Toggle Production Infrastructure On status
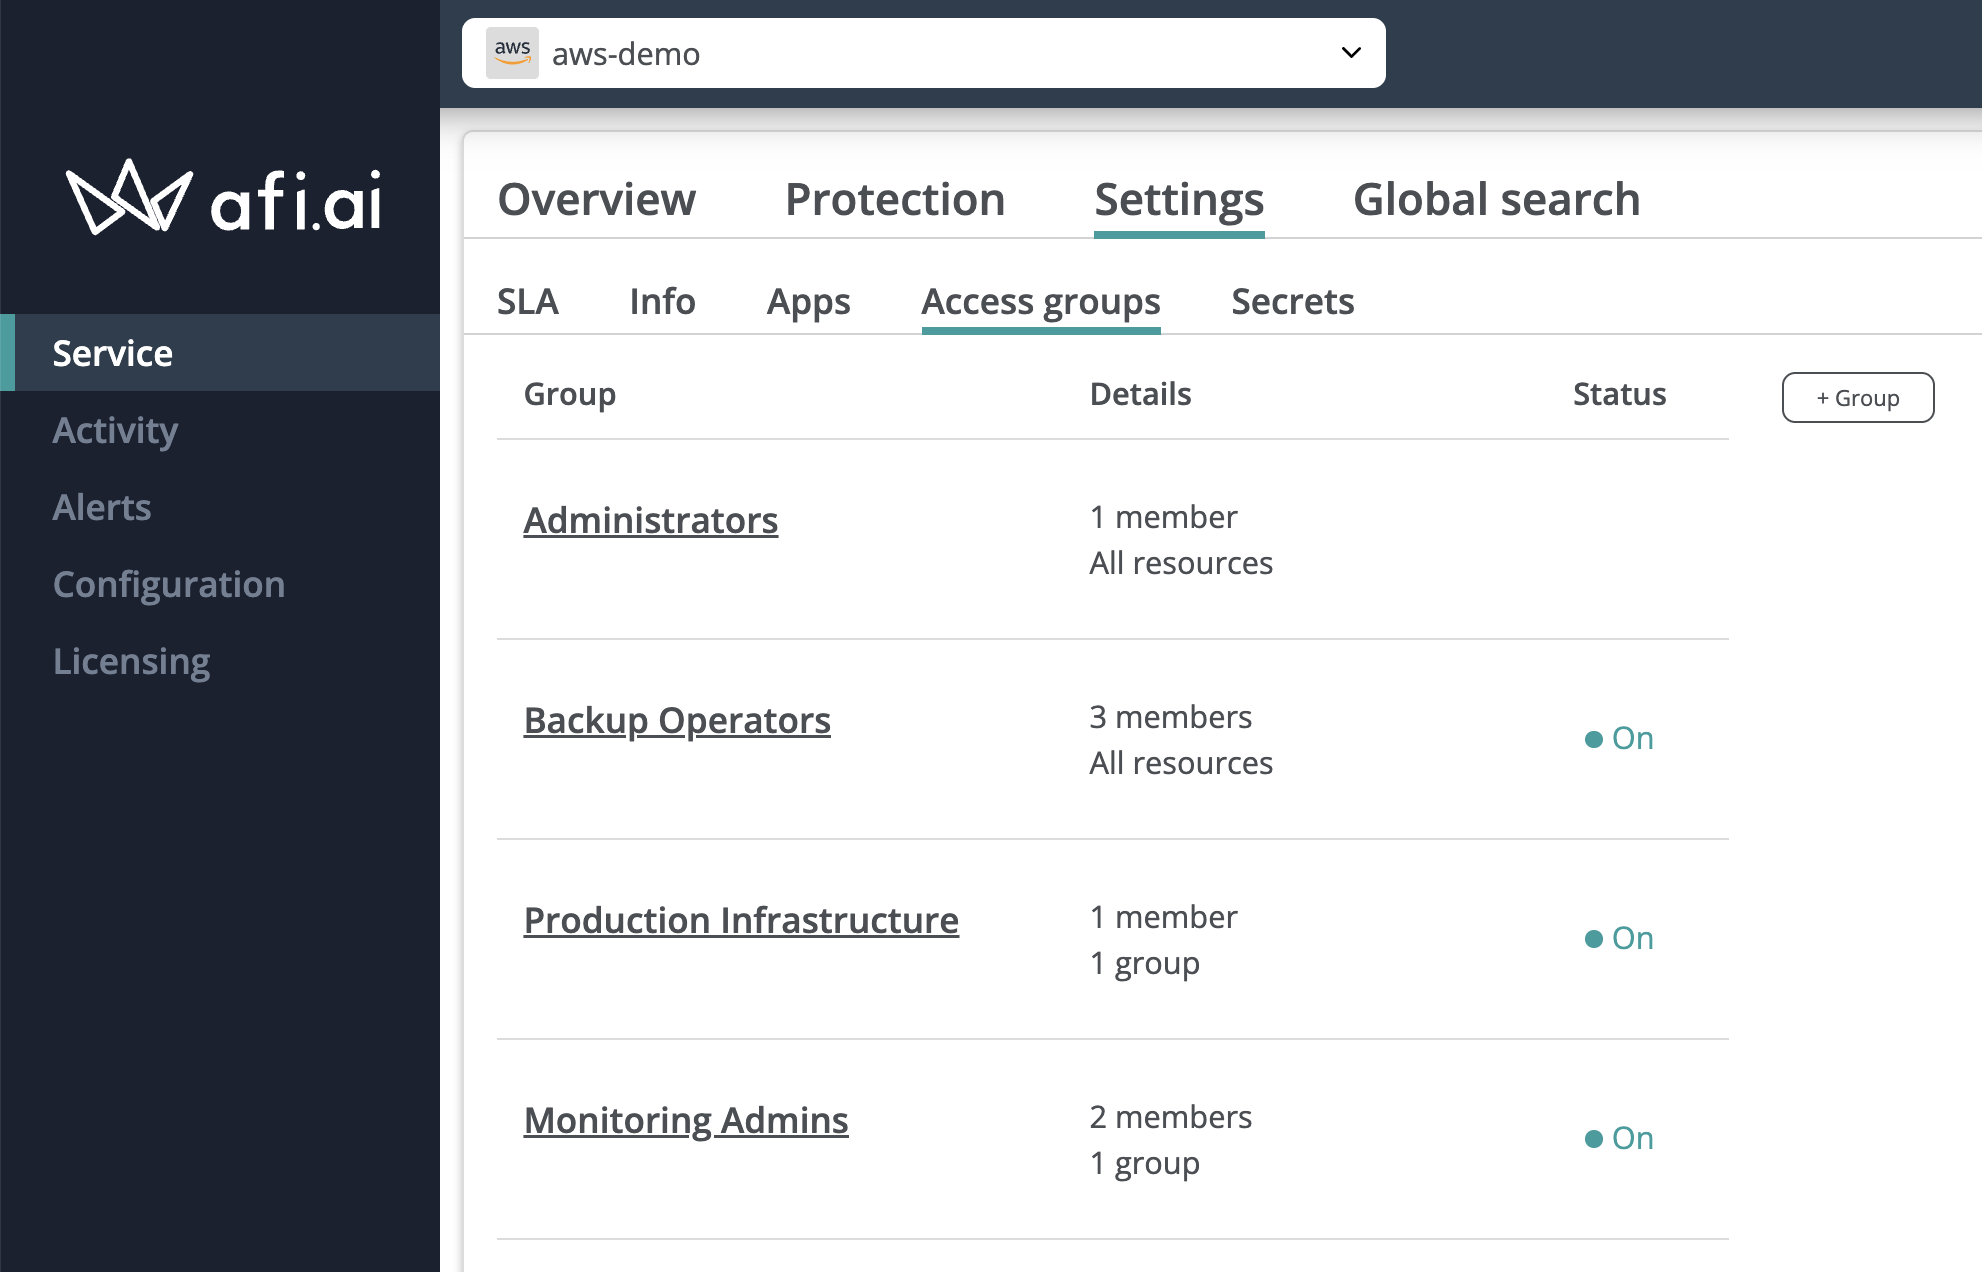 click(x=1619, y=939)
